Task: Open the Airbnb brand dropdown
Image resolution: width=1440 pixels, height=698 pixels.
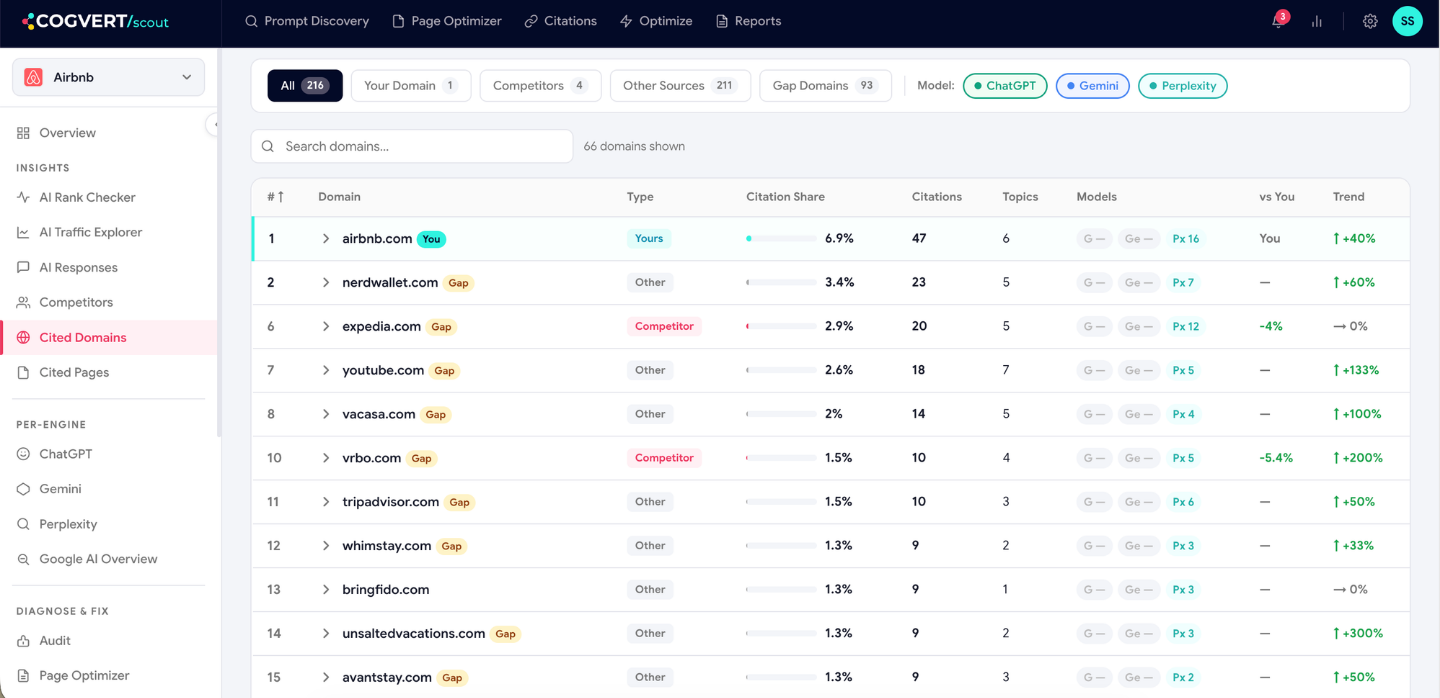Action: [108, 77]
